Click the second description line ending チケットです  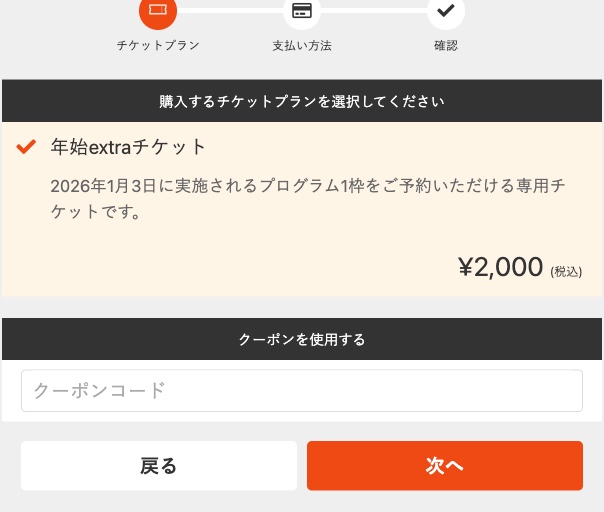(x=94, y=212)
